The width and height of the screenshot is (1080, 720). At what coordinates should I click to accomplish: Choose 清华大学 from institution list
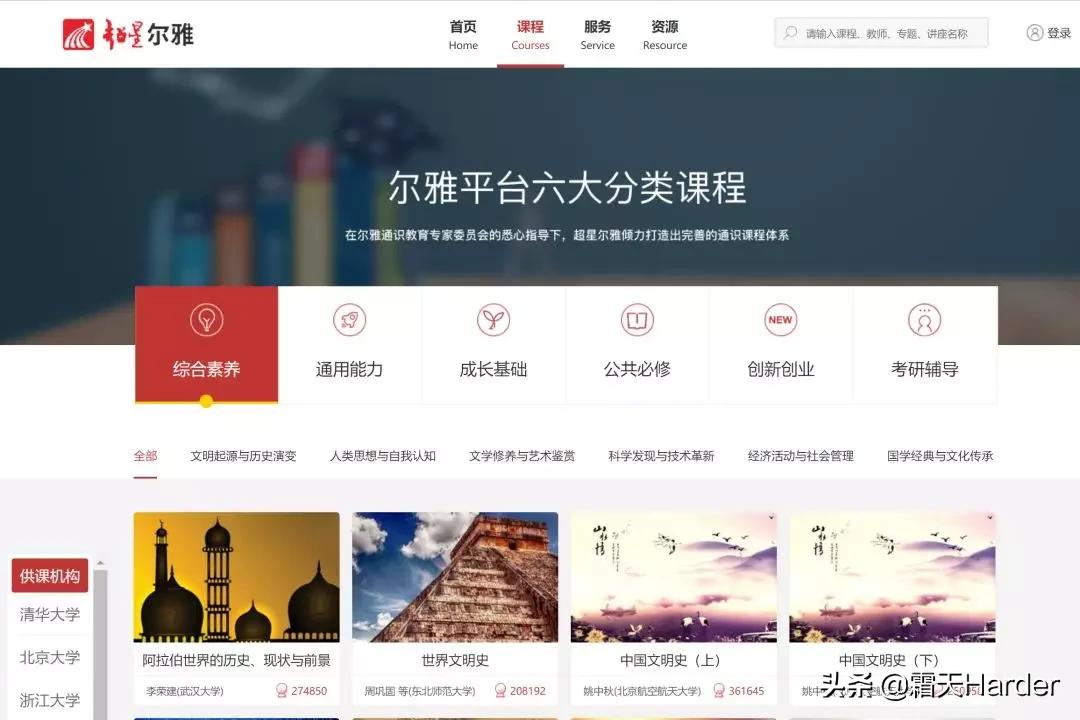coord(49,615)
